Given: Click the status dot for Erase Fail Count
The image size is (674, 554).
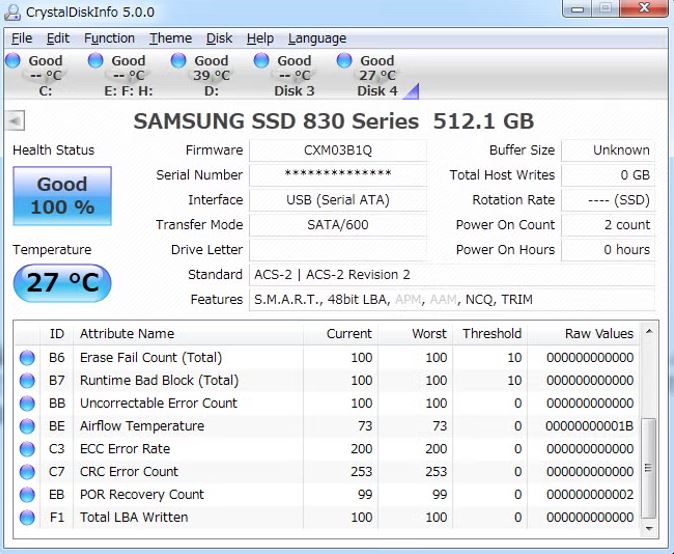Looking at the screenshot, I should point(27,358).
